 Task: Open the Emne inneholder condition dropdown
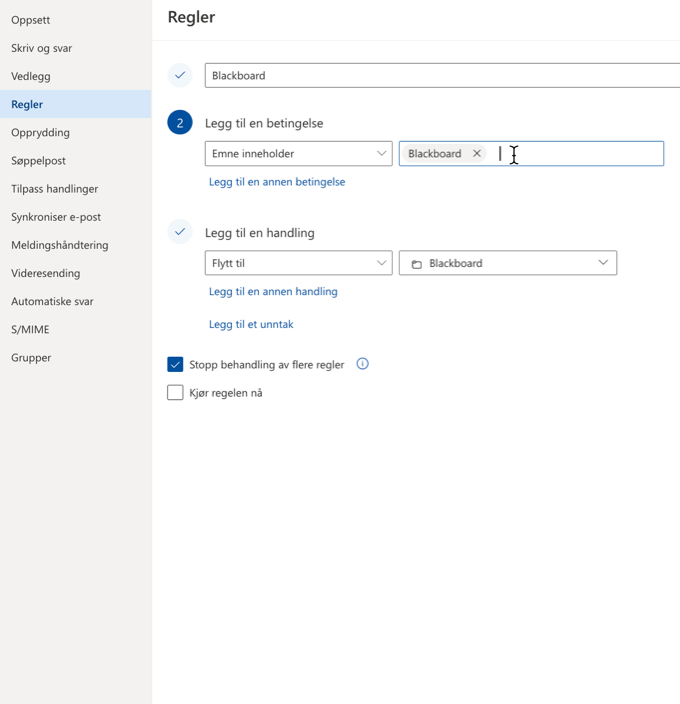pyautogui.click(x=298, y=154)
